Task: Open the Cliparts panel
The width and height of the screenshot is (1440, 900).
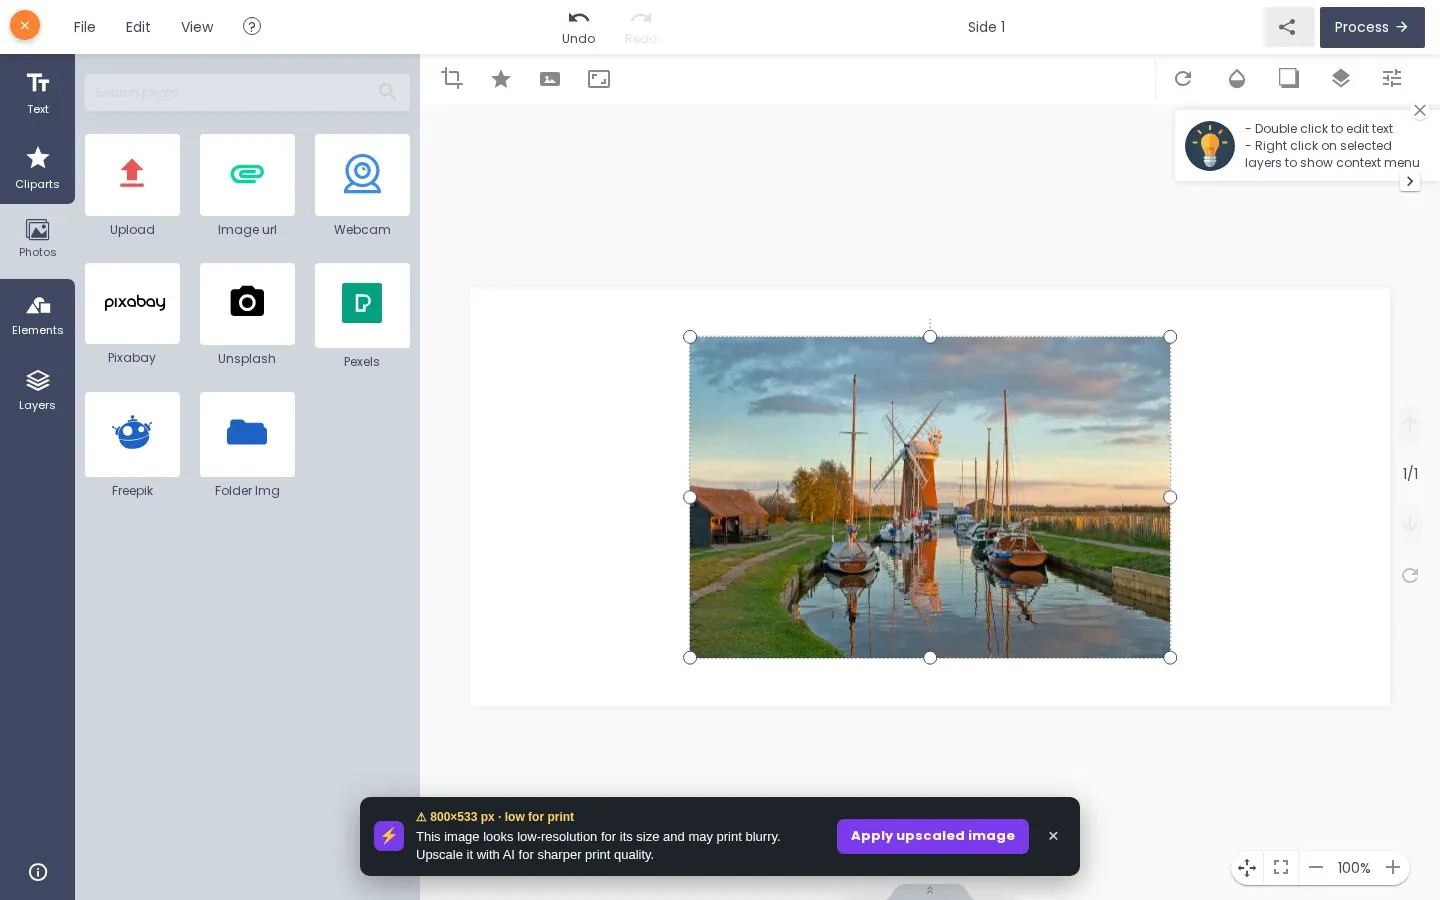Action: coord(37,167)
